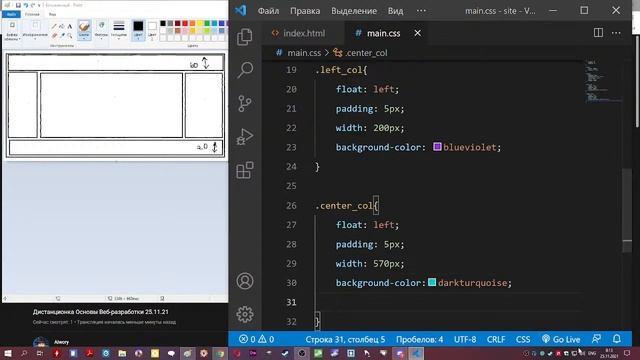Open the Image dropdown in Paint
The width and height of the screenshot is (640, 360).
click(35, 31)
